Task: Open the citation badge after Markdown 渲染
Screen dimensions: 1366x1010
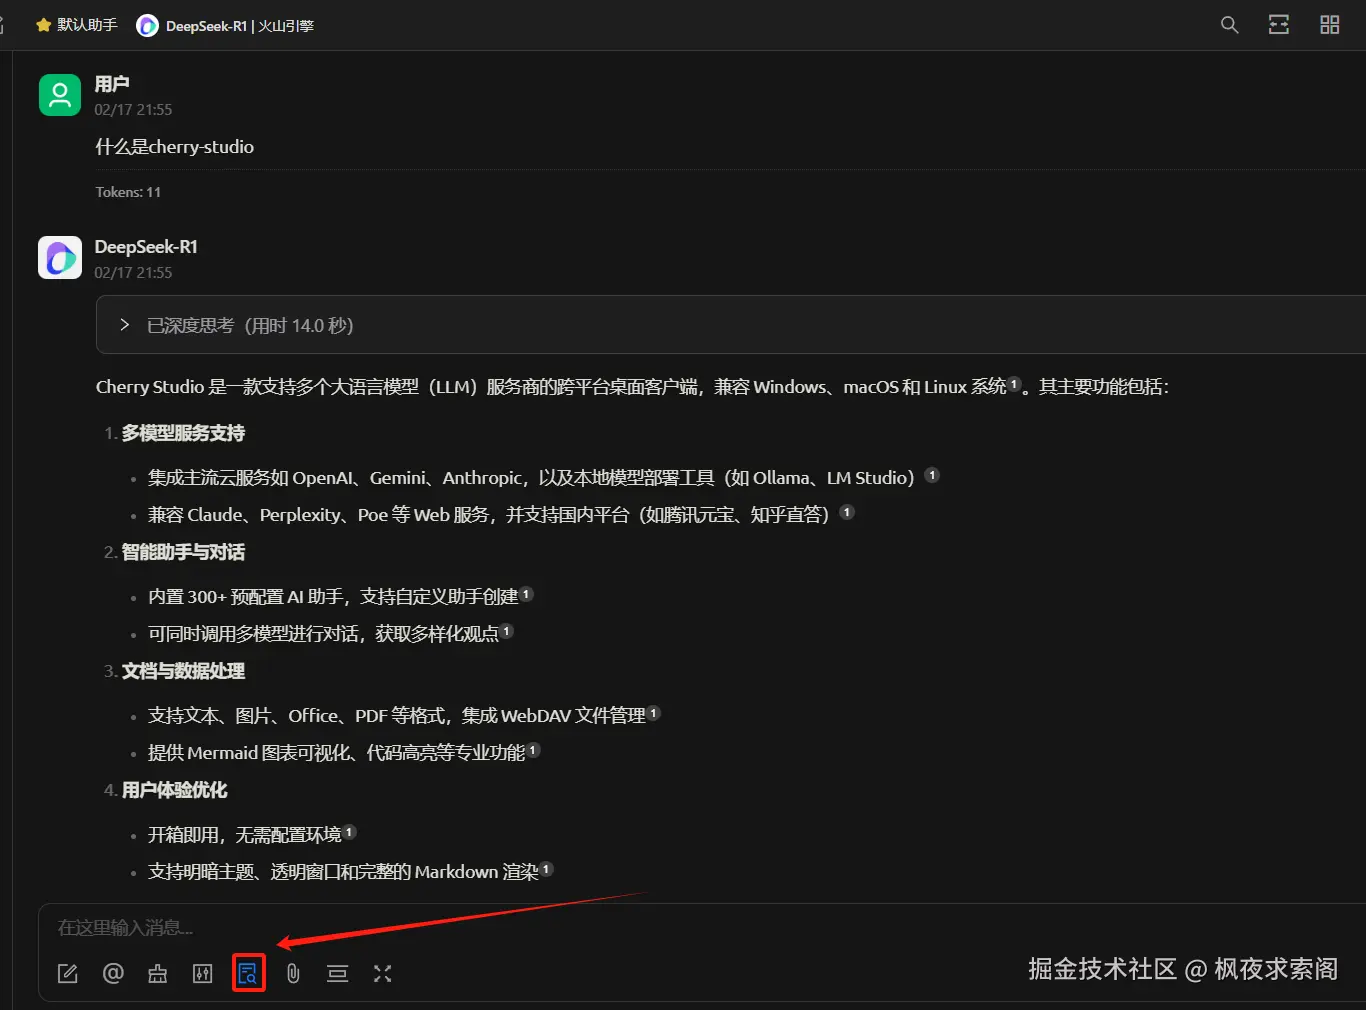Action: [x=546, y=869]
